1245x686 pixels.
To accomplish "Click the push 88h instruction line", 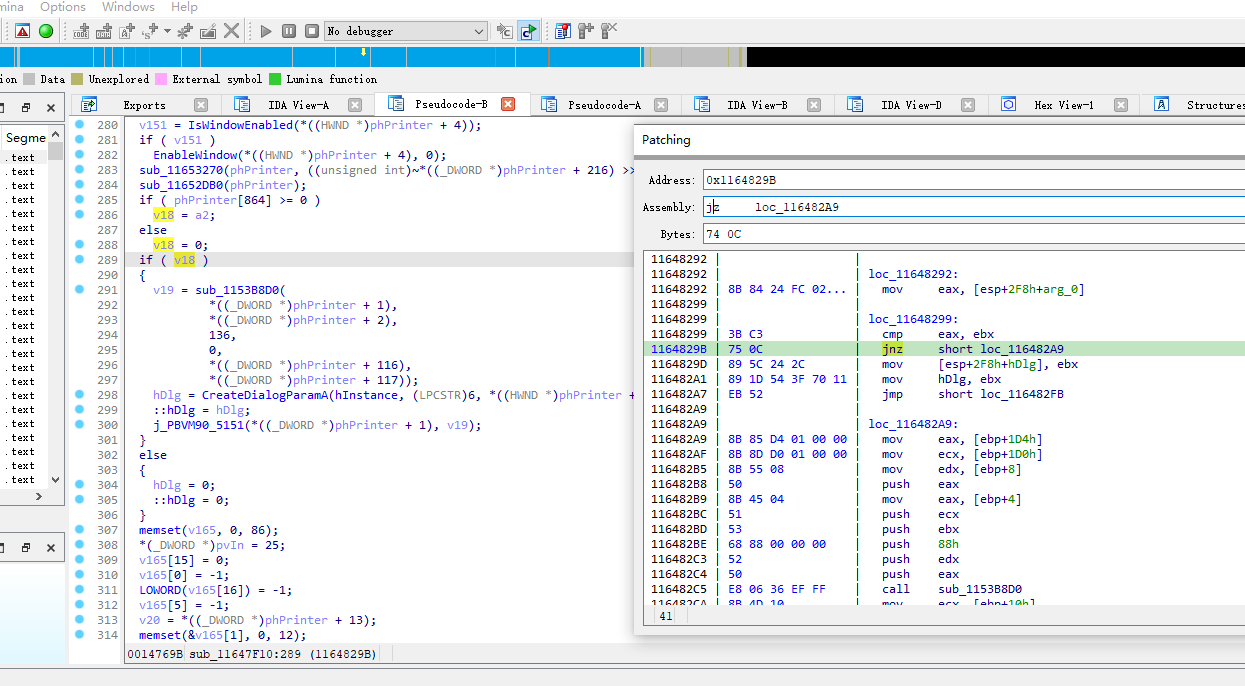I will pos(944,544).
